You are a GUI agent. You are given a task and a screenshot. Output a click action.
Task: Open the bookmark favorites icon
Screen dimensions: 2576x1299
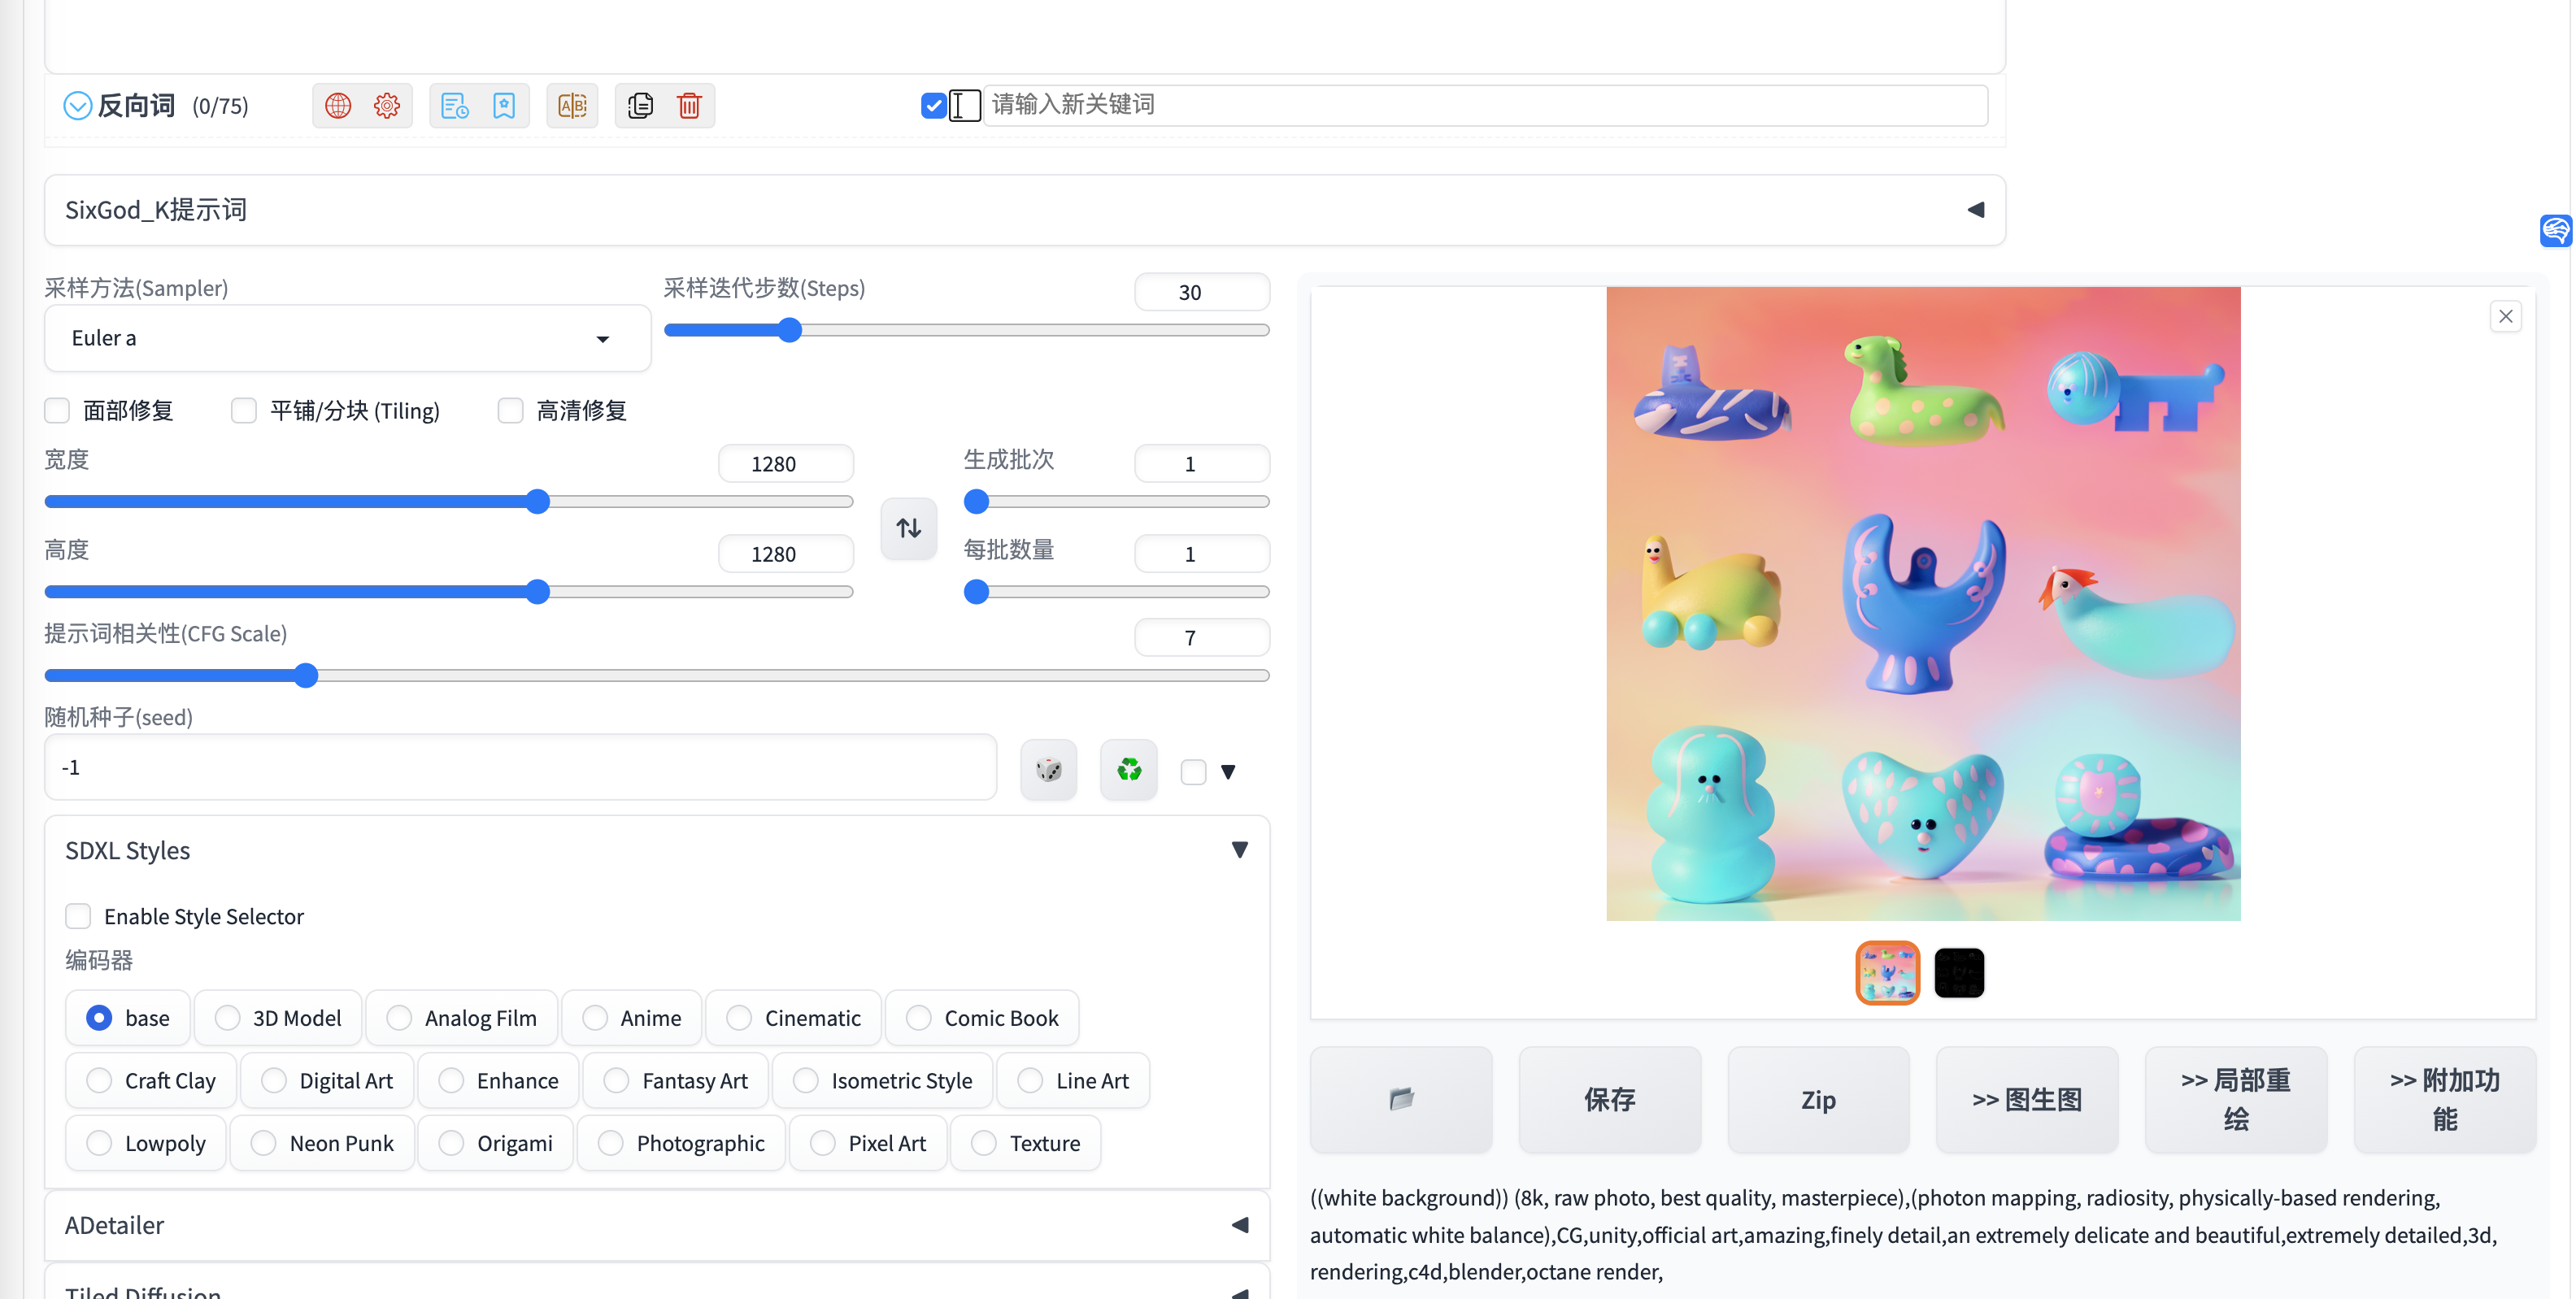pos(504,105)
